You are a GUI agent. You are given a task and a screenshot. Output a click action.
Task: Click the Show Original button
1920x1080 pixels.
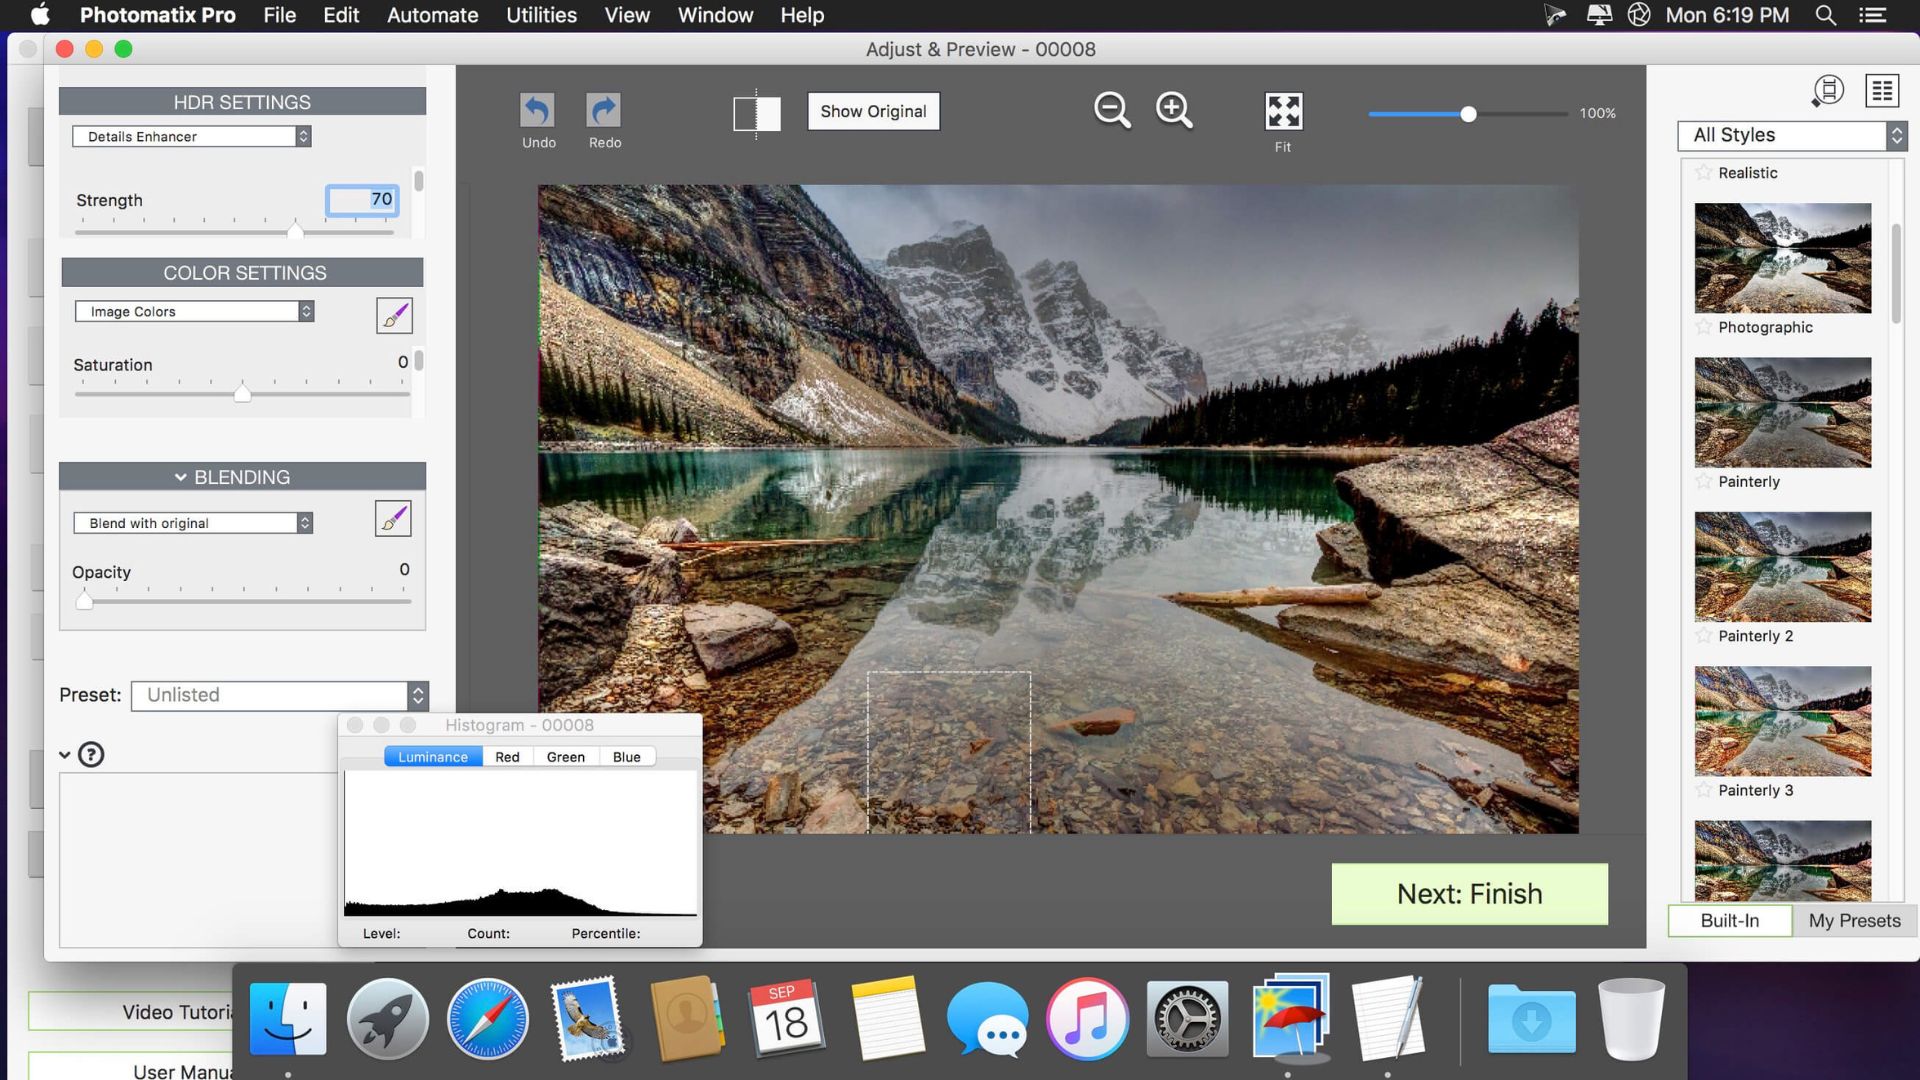tap(873, 109)
